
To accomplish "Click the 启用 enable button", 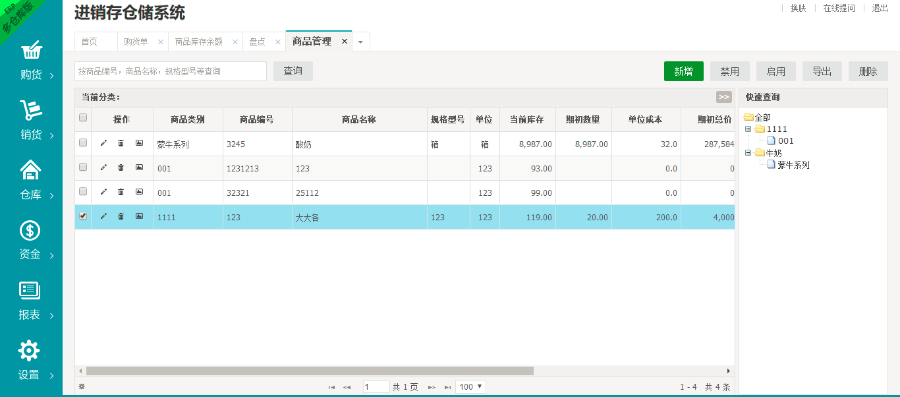I will (776, 71).
